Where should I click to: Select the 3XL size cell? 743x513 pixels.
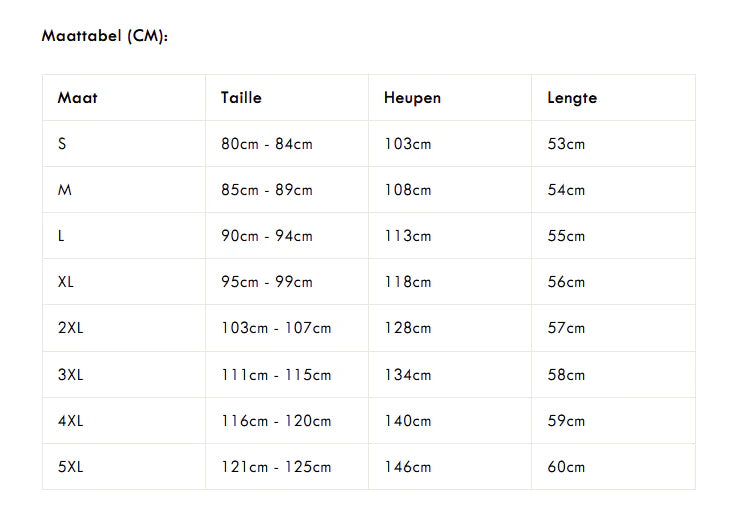click(70, 375)
